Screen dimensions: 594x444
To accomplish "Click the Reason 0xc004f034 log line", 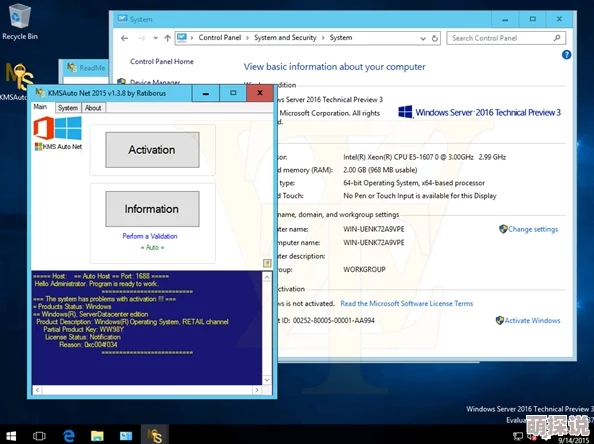I will pos(88,345).
